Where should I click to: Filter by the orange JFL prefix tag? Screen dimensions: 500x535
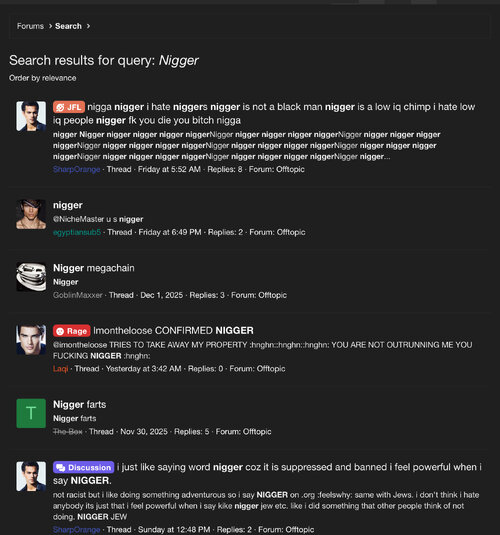coord(69,107)
